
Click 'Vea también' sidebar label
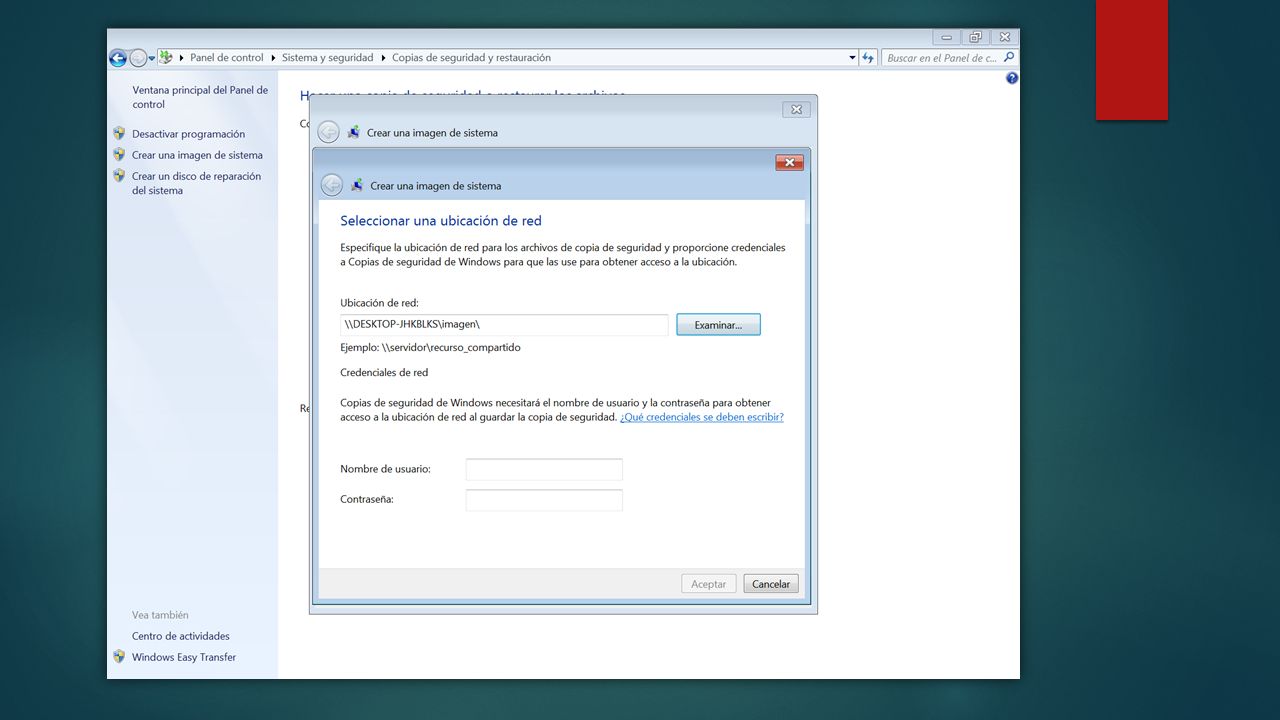coord(160,615)
